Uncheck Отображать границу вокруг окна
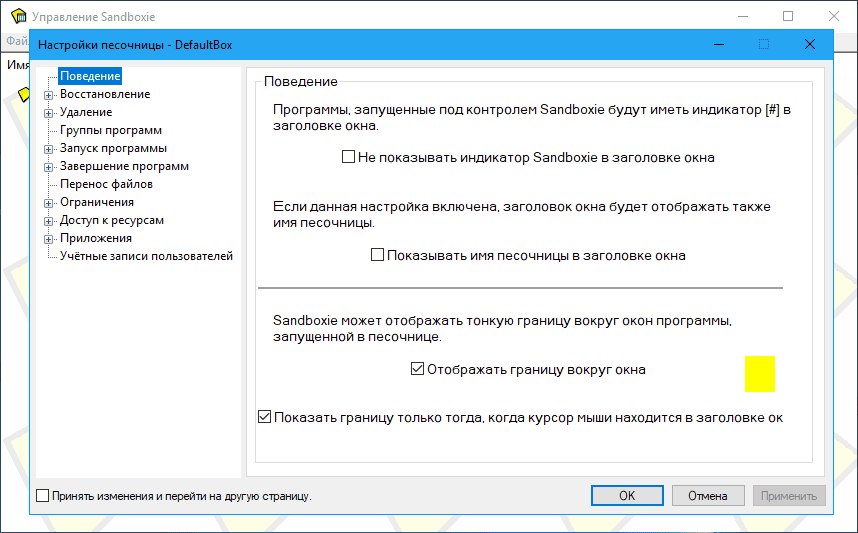 [418, 369]
